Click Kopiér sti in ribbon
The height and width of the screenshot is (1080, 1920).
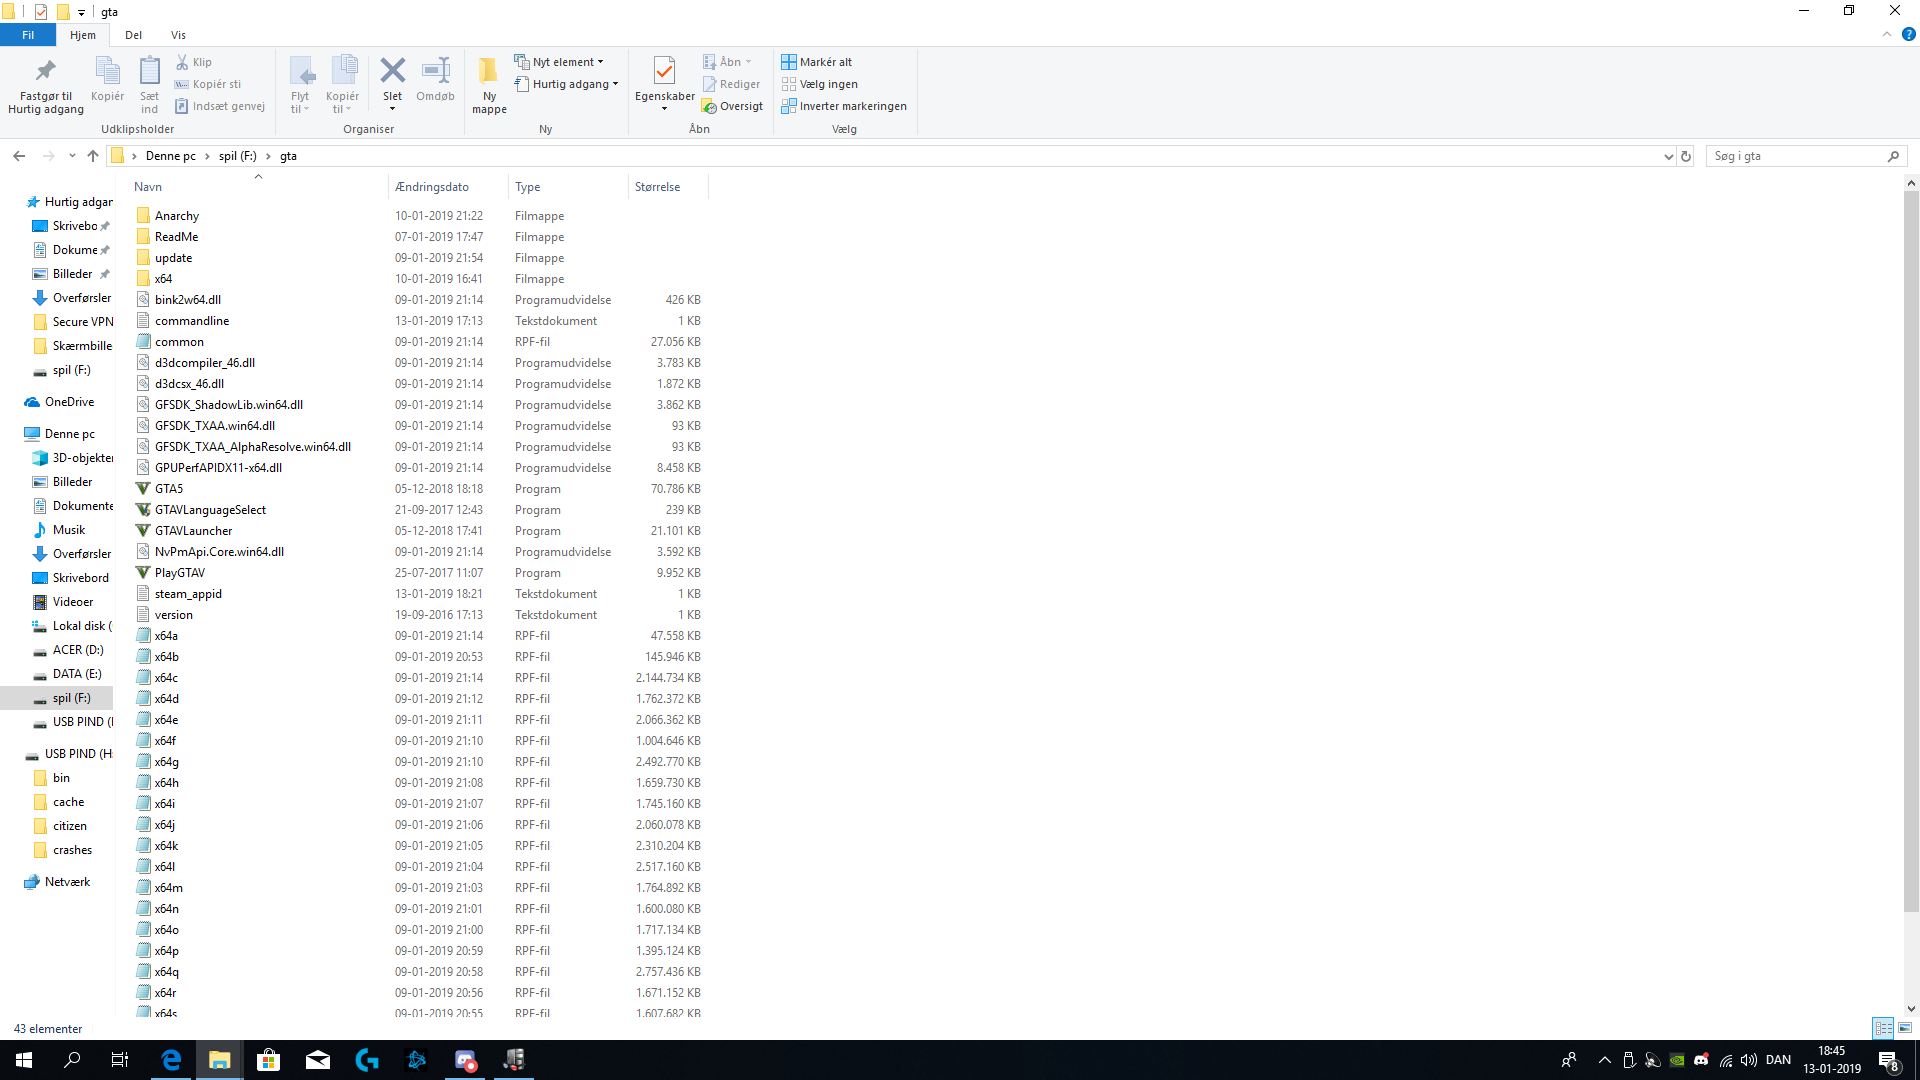click(x=208, y=84)
